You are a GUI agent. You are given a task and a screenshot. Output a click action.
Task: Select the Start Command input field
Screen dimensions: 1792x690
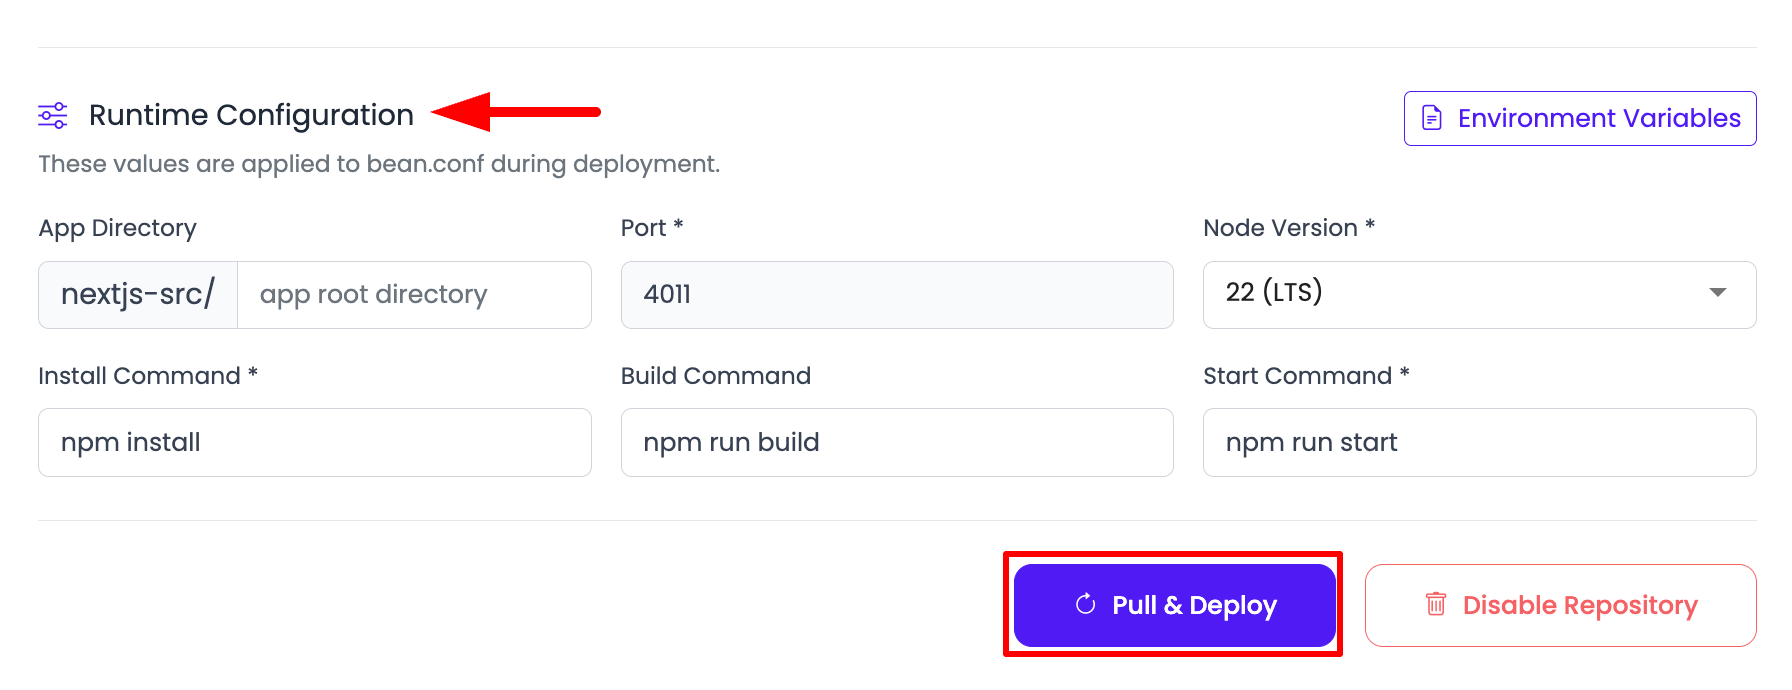(1480, 442)
